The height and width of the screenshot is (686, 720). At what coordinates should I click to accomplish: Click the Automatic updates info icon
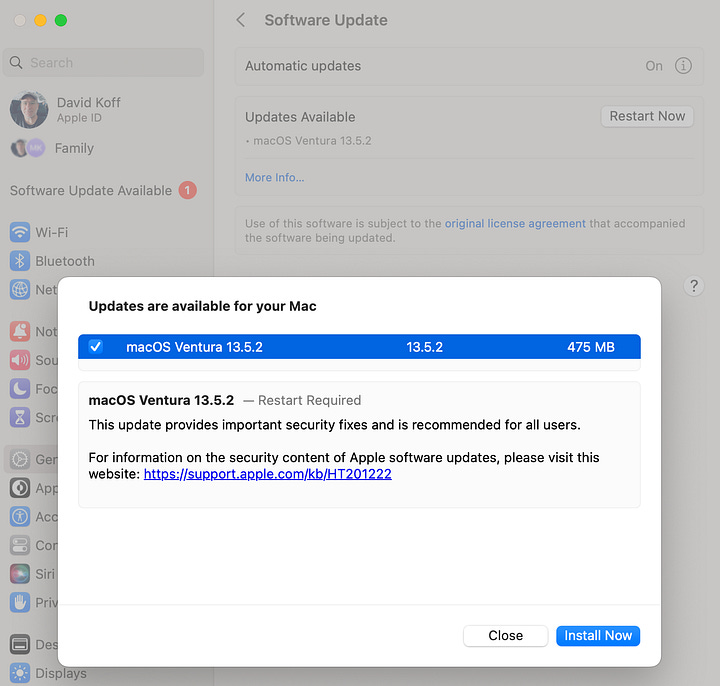pos(683,66)
